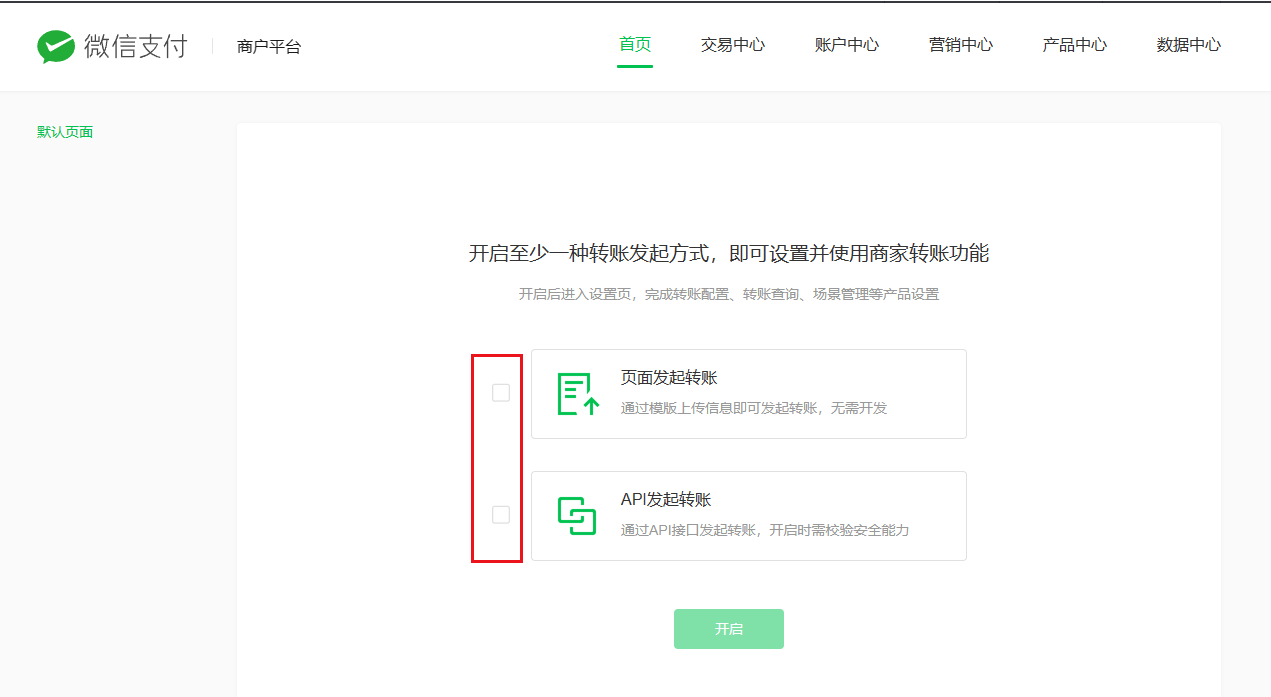
Task: Switch to the 首页 tab
Action: pyautogui.click(x=634, y=44)
